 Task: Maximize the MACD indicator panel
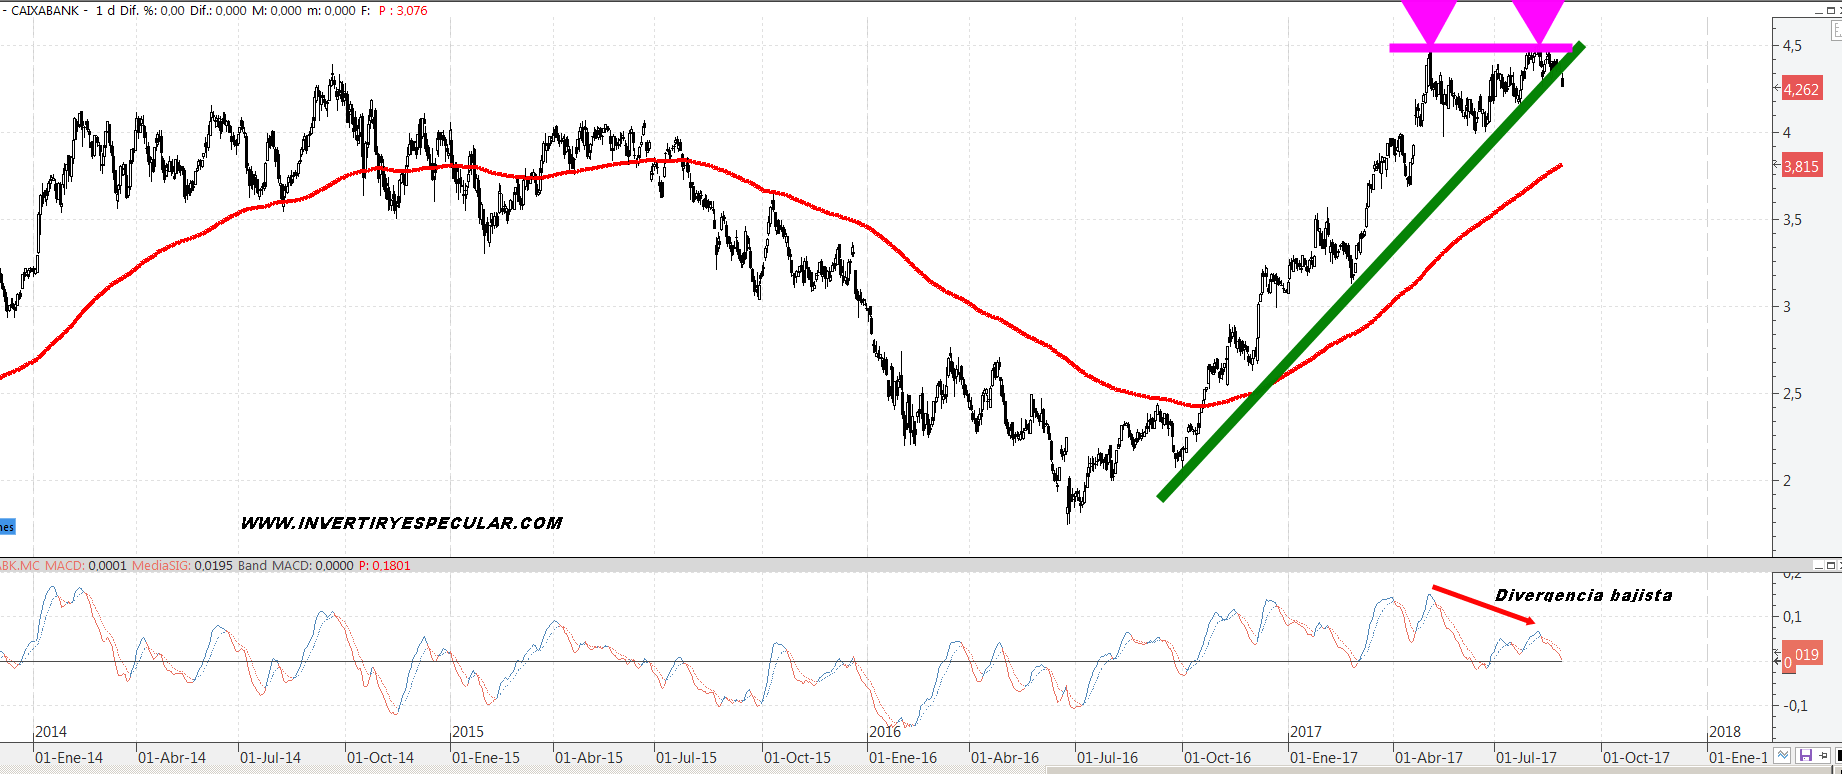pyautogui.click(x=1831, y=566)
